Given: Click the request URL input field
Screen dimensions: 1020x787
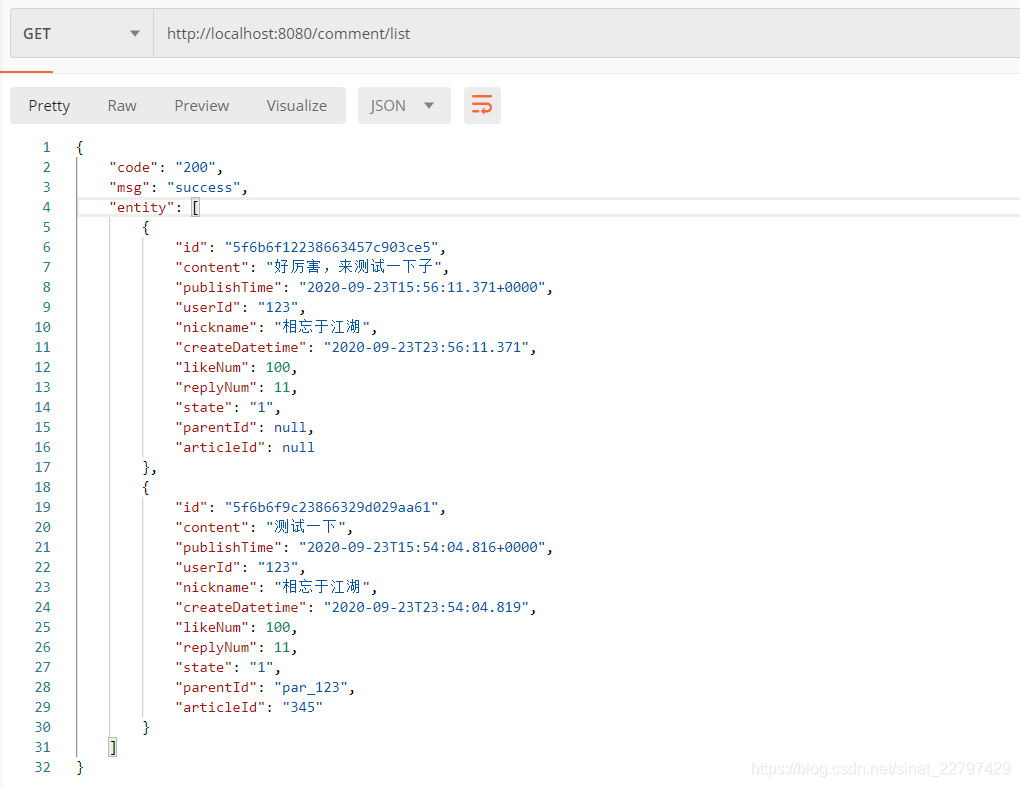Looking at the screenshot, I should (400, 33).
